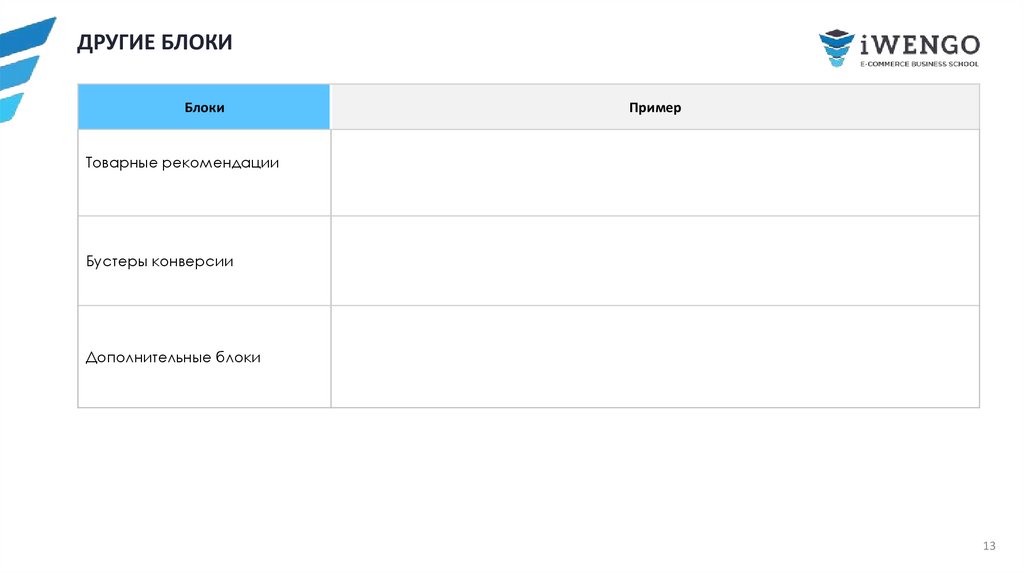Click the word Дополнительные in third row
This screenshot has height=574, width=1024.
pos(147,357)
